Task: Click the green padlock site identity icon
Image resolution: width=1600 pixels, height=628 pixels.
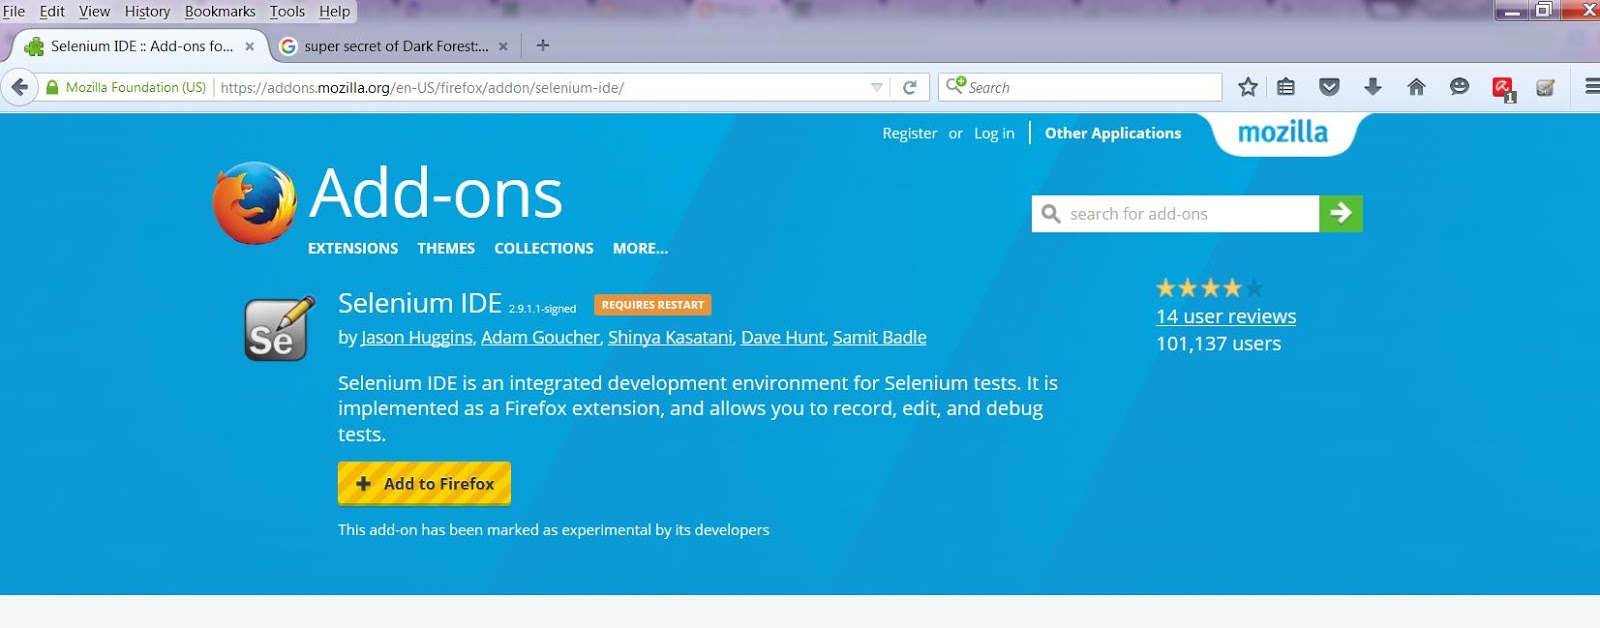Action: (x=52, y=87)
